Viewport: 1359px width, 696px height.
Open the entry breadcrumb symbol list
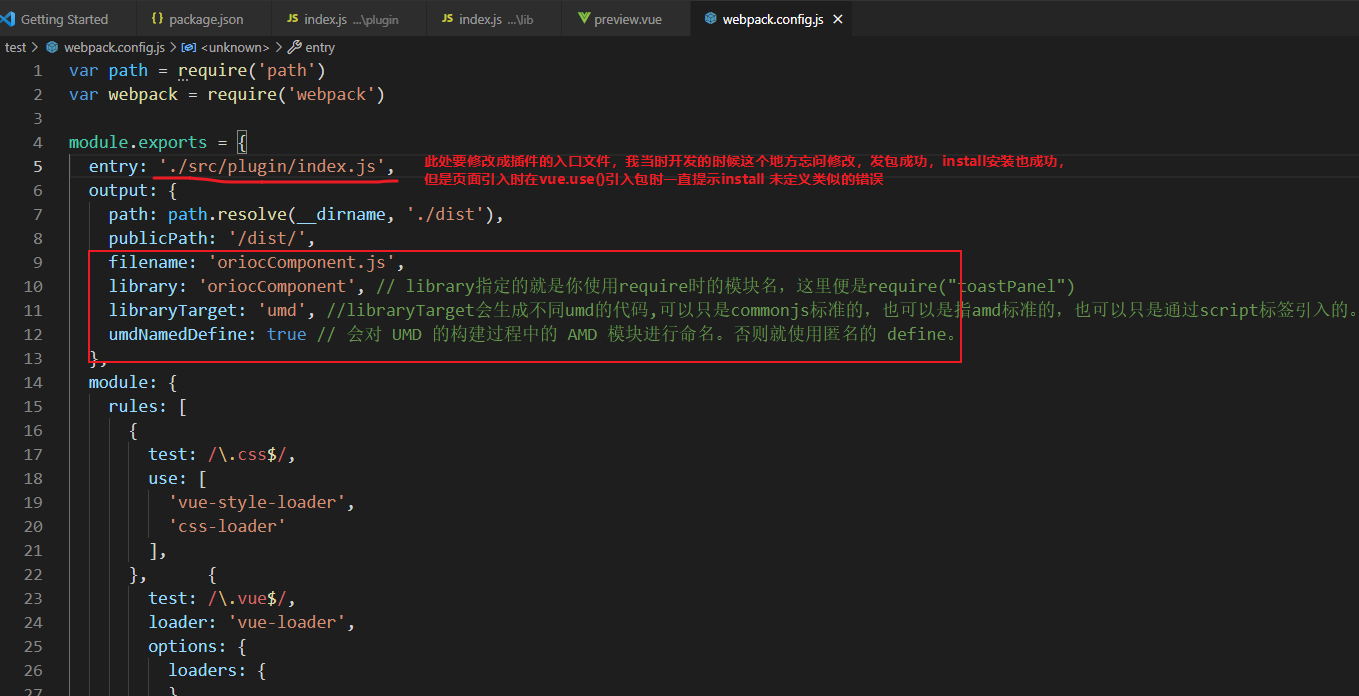pos(320,47)
